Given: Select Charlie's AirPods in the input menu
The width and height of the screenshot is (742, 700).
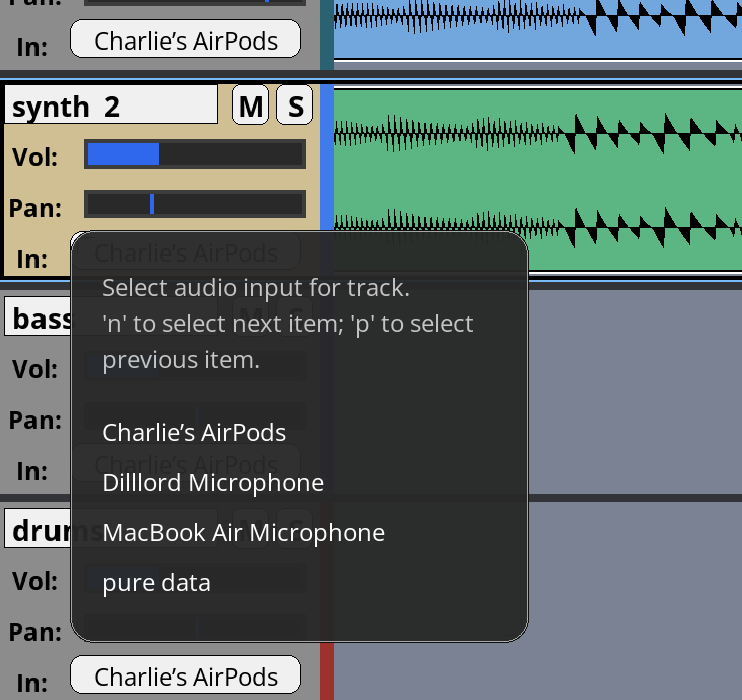Looking at the screenshot, I should pos(194,433).
